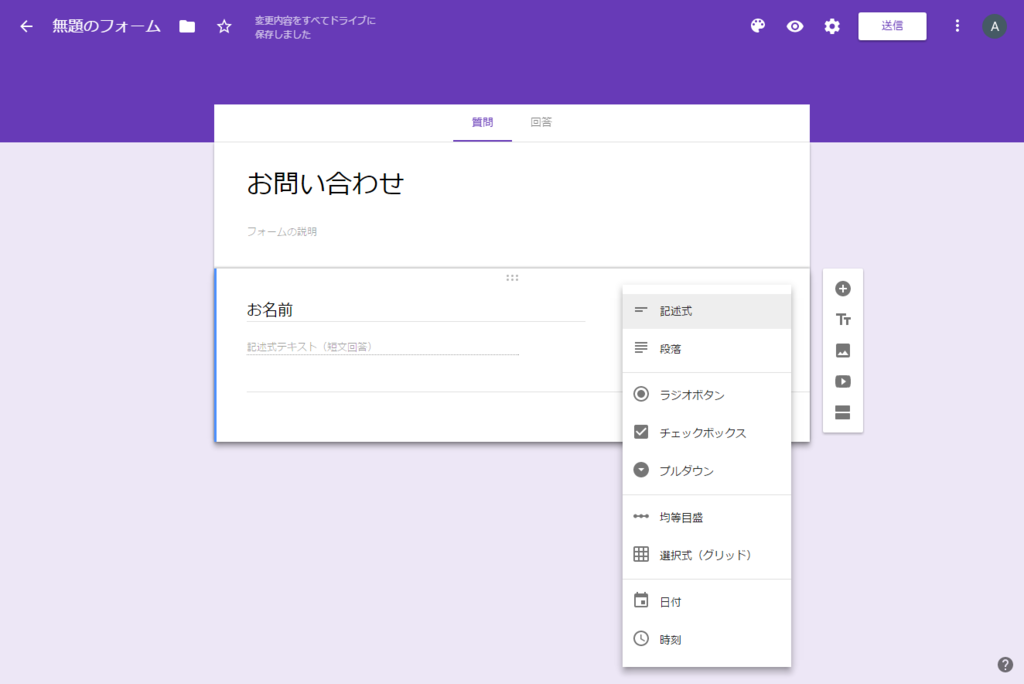Screen dimensions: 1024x684
Task: Click the 変更内容をすべてドライブに保存しました status text
Action: point(315,27)
